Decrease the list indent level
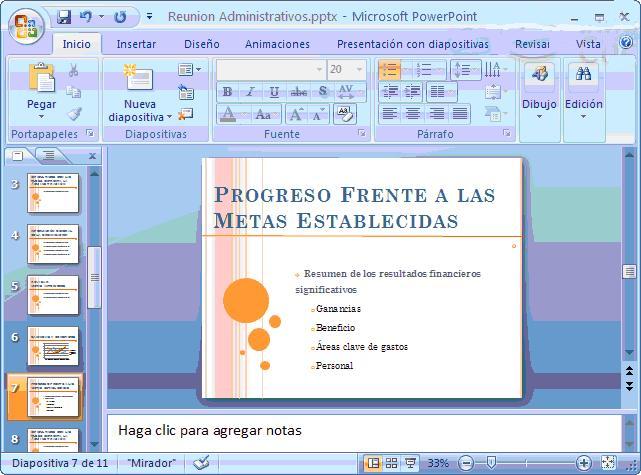This screenshot has height=475, width=641. 390,92
